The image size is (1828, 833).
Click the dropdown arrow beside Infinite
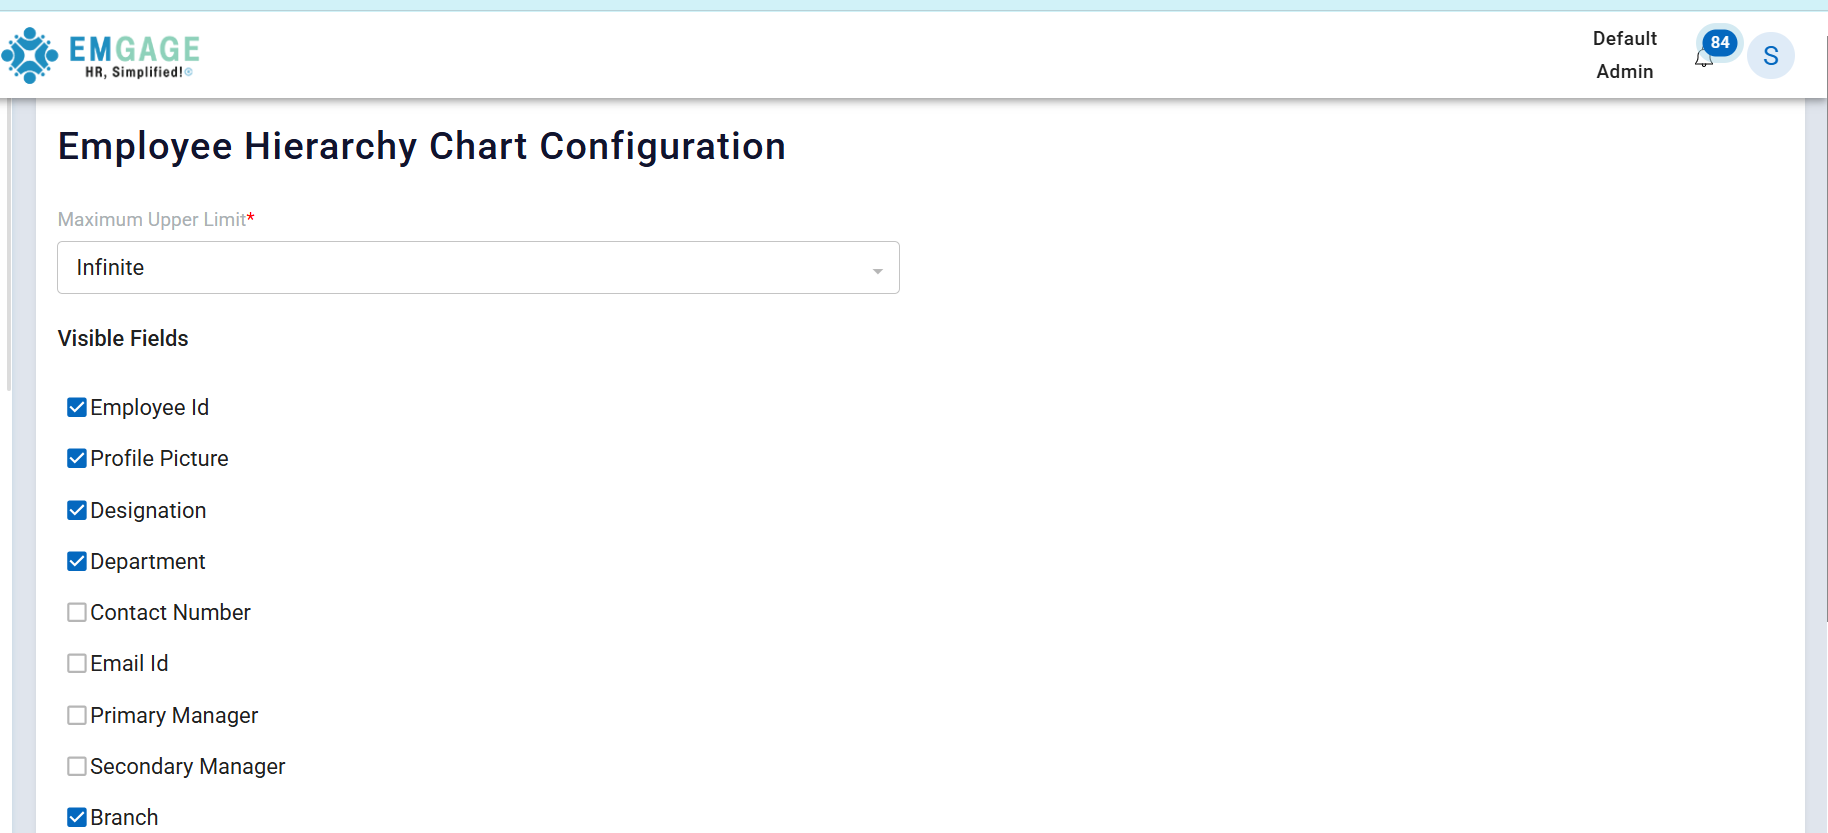coord(877,271)
